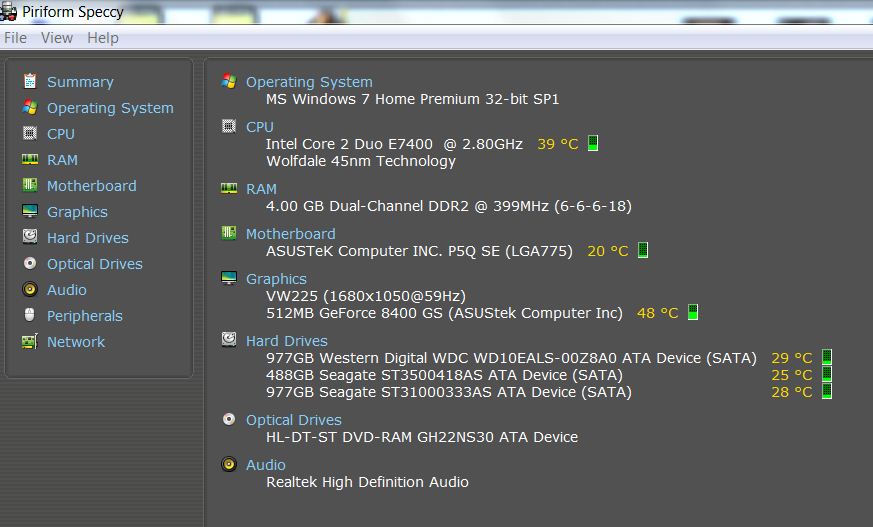873x527 pixels.
Task: Show Optical Drives section from sidebar
Action: (x=95, y=264)
